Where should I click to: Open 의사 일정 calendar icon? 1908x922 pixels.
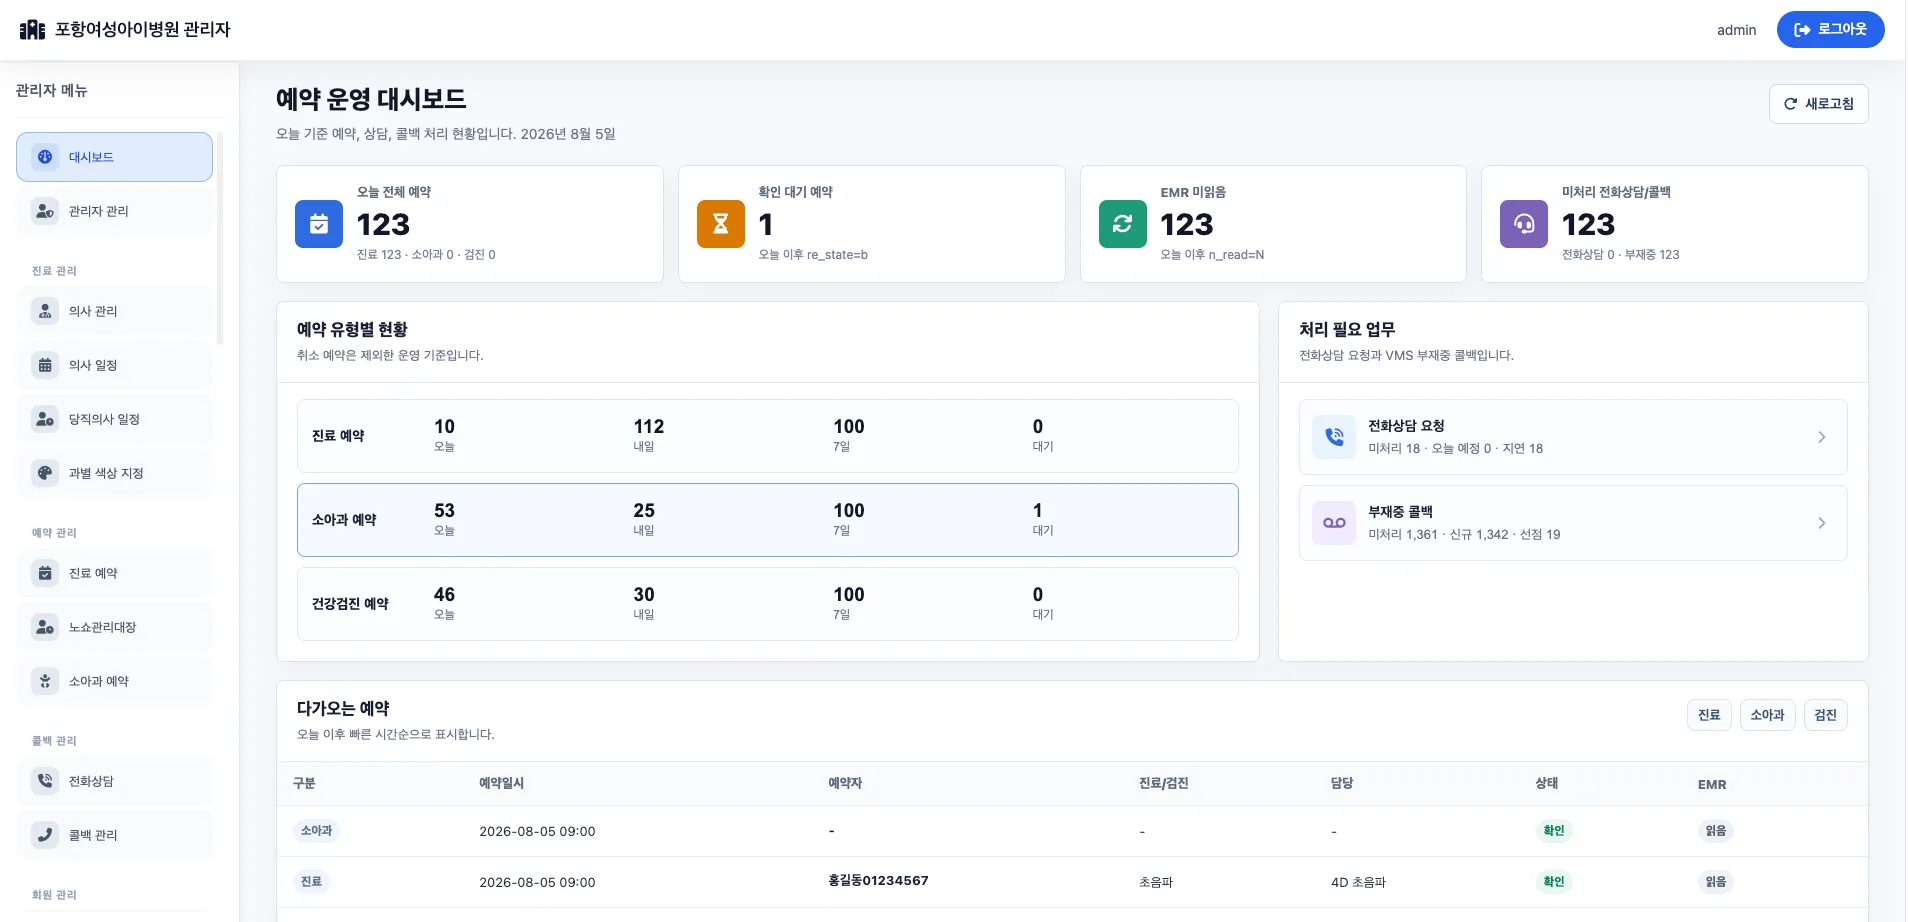tap(45, 365)
